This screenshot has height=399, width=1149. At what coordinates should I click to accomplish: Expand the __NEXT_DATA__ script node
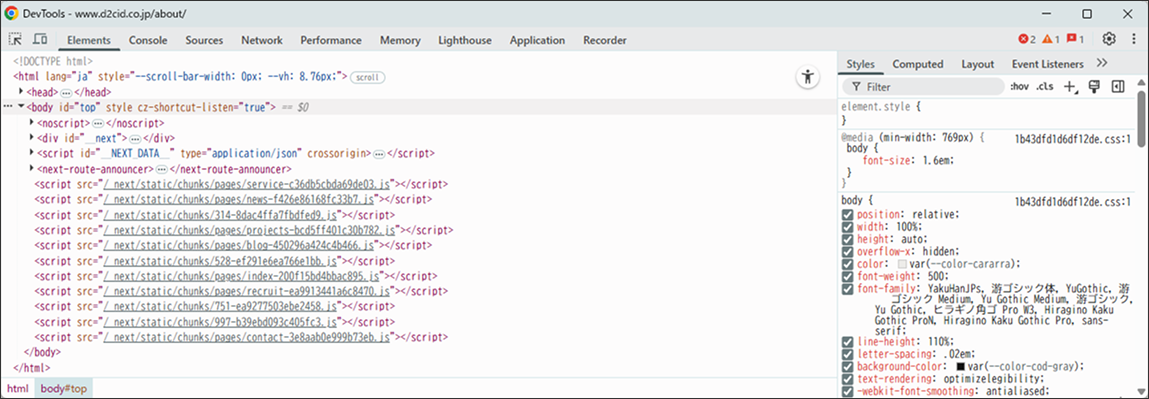tap(32, 154)
